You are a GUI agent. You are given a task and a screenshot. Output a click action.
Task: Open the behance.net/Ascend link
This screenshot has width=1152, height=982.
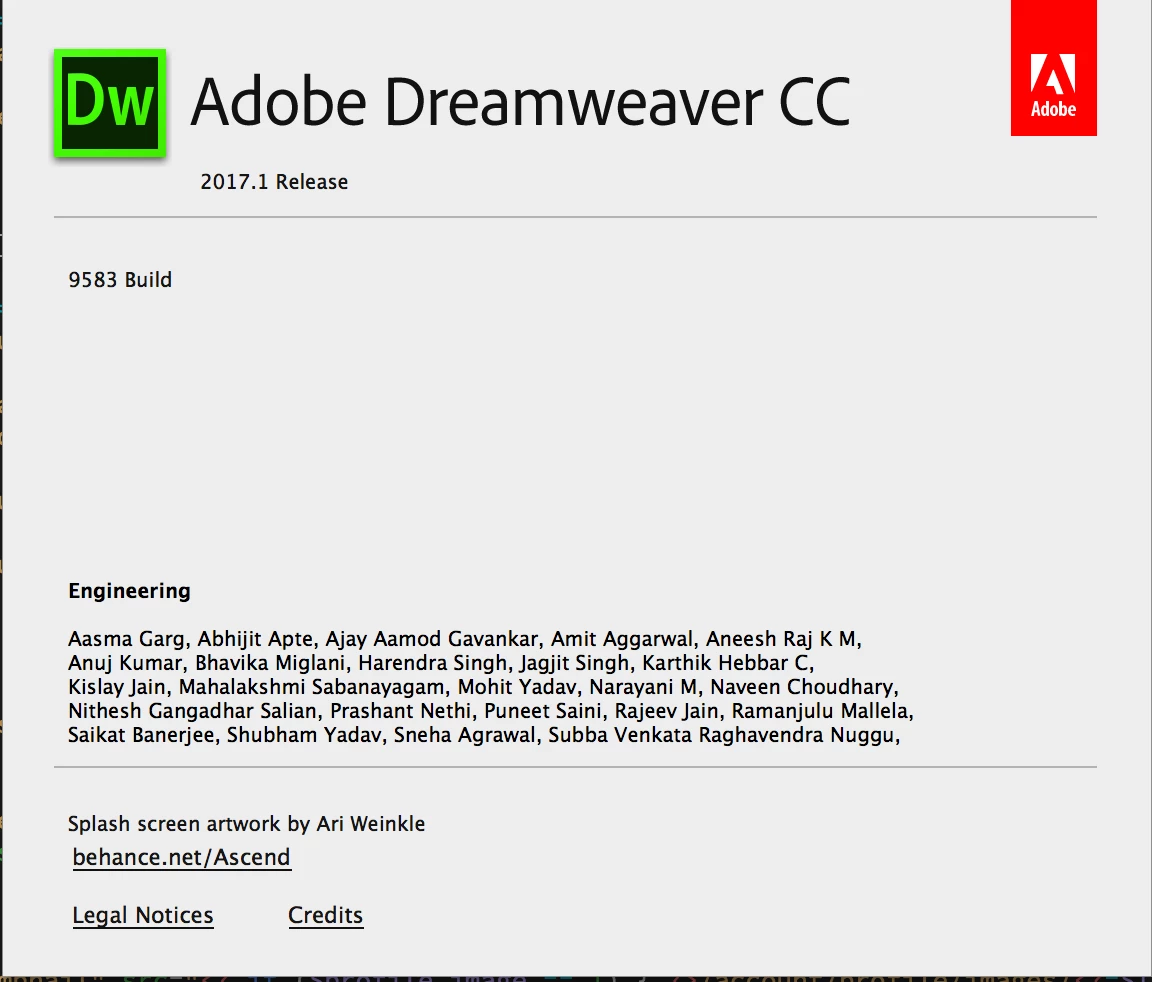pos(181,857)
